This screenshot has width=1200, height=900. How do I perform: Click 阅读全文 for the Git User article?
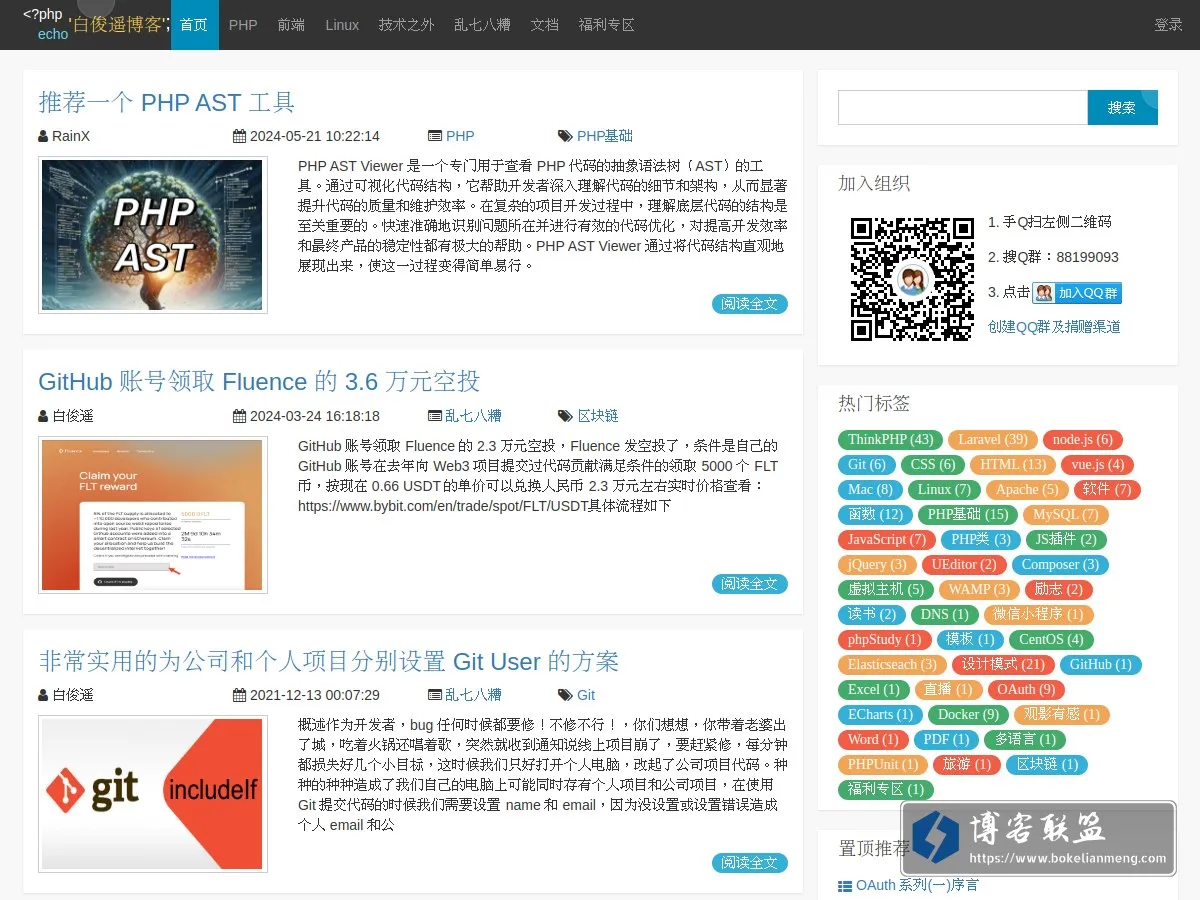point(750,863)
